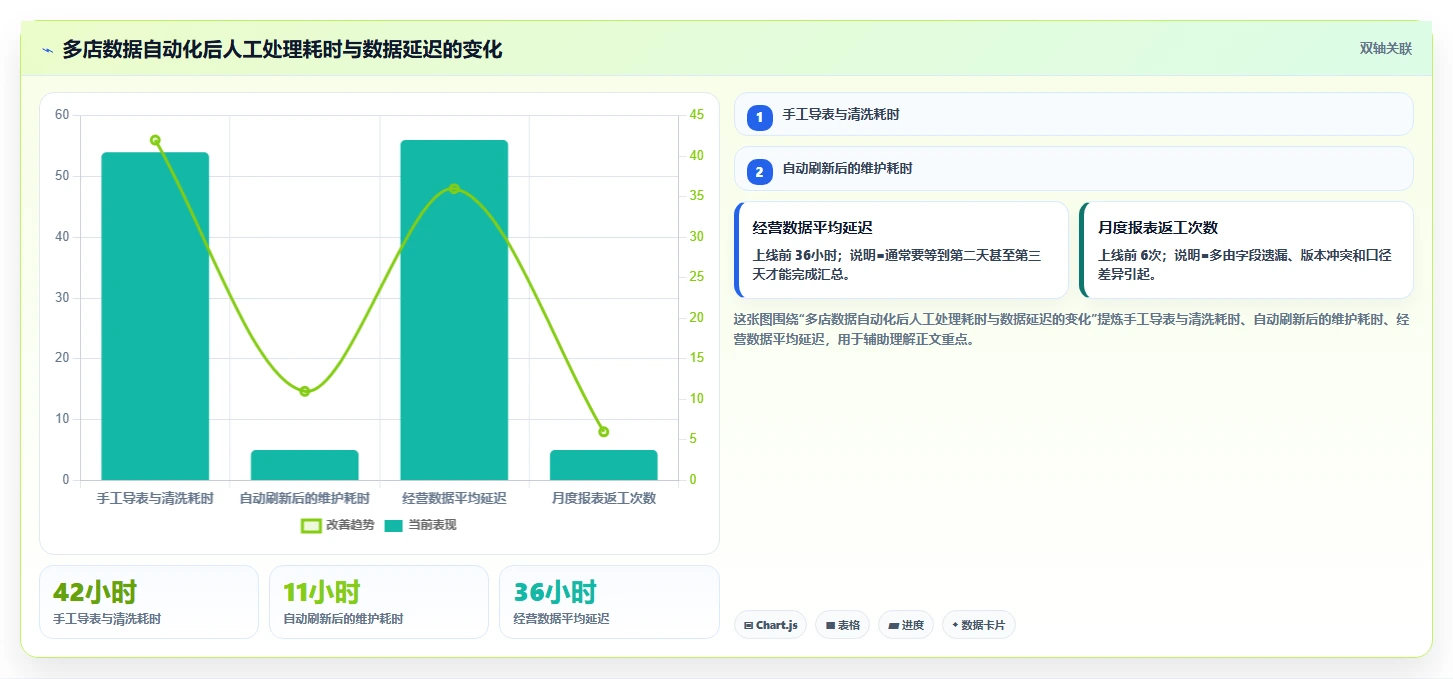Open the 月度报表返工次数 info card
Image resolution: width=1453 pixels, height=679 pixels.
(x=1246, y=250)
